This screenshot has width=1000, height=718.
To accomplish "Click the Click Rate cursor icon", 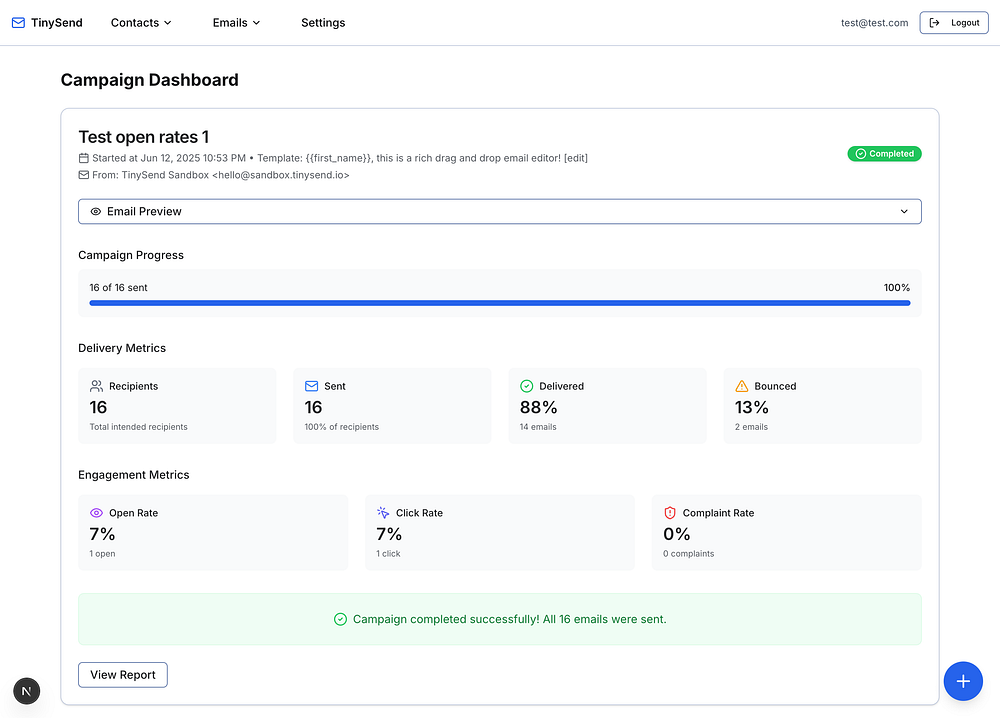I will tap(383, 513).
